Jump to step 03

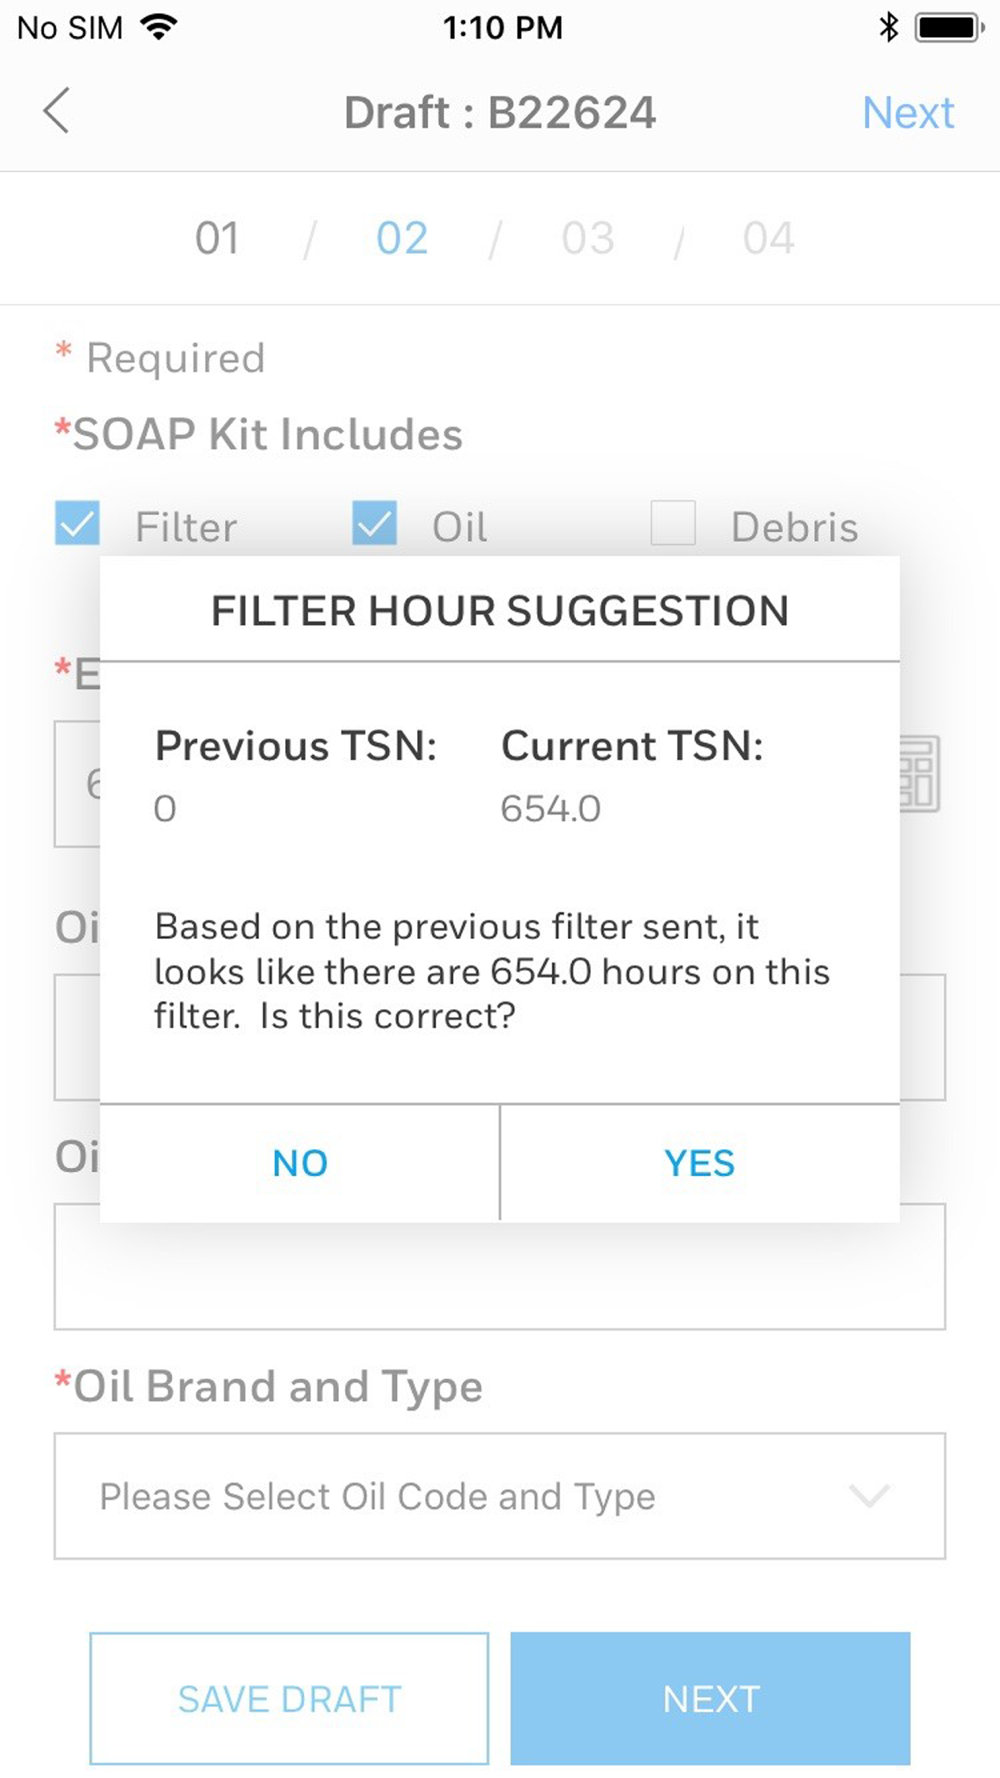point(588,238)
